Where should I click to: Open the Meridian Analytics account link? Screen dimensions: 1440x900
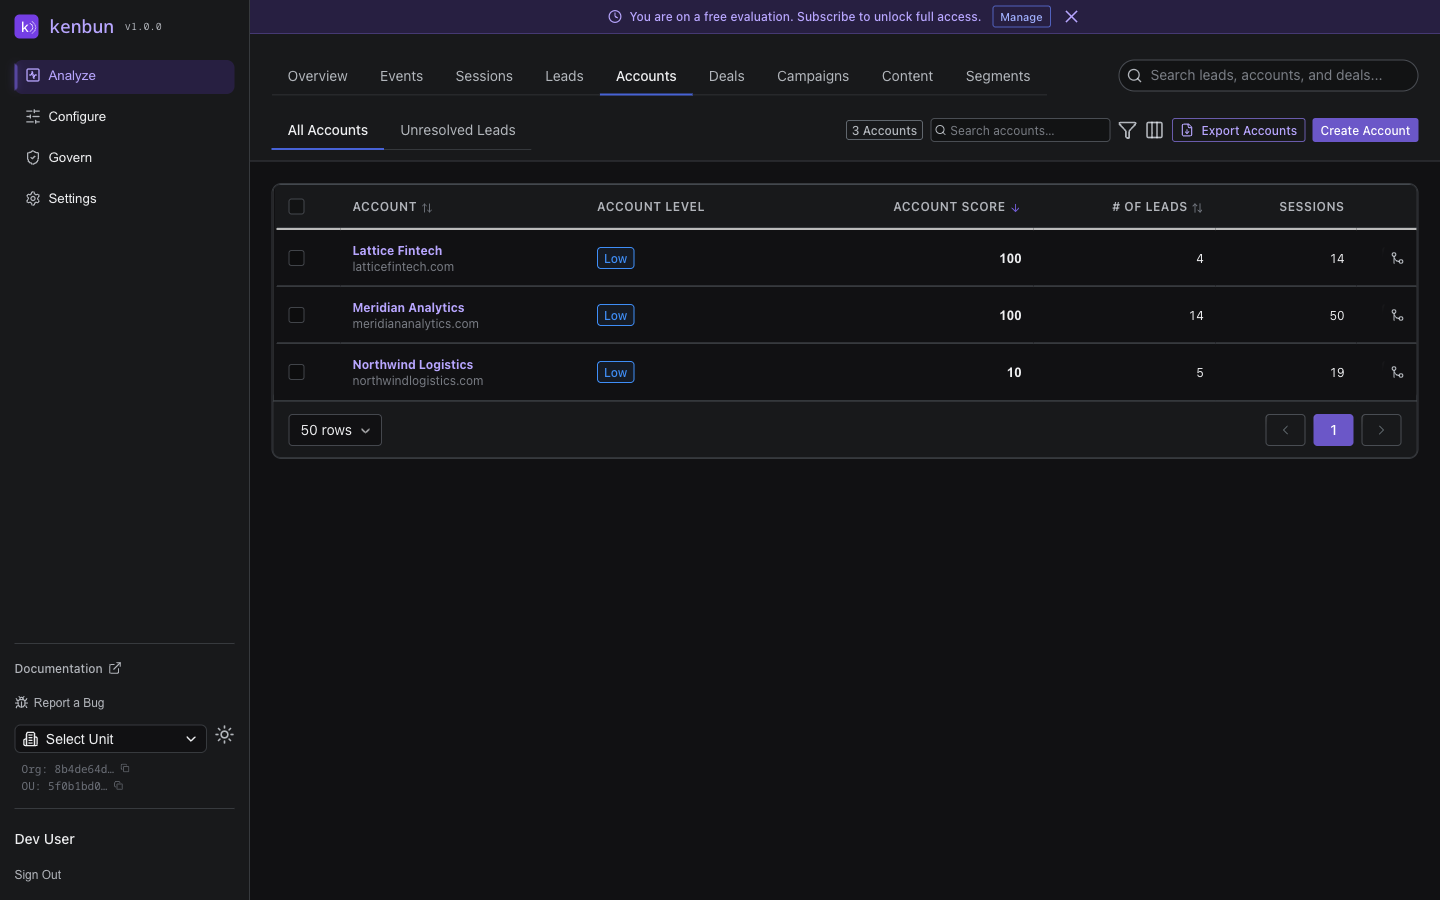pos(408,308)
